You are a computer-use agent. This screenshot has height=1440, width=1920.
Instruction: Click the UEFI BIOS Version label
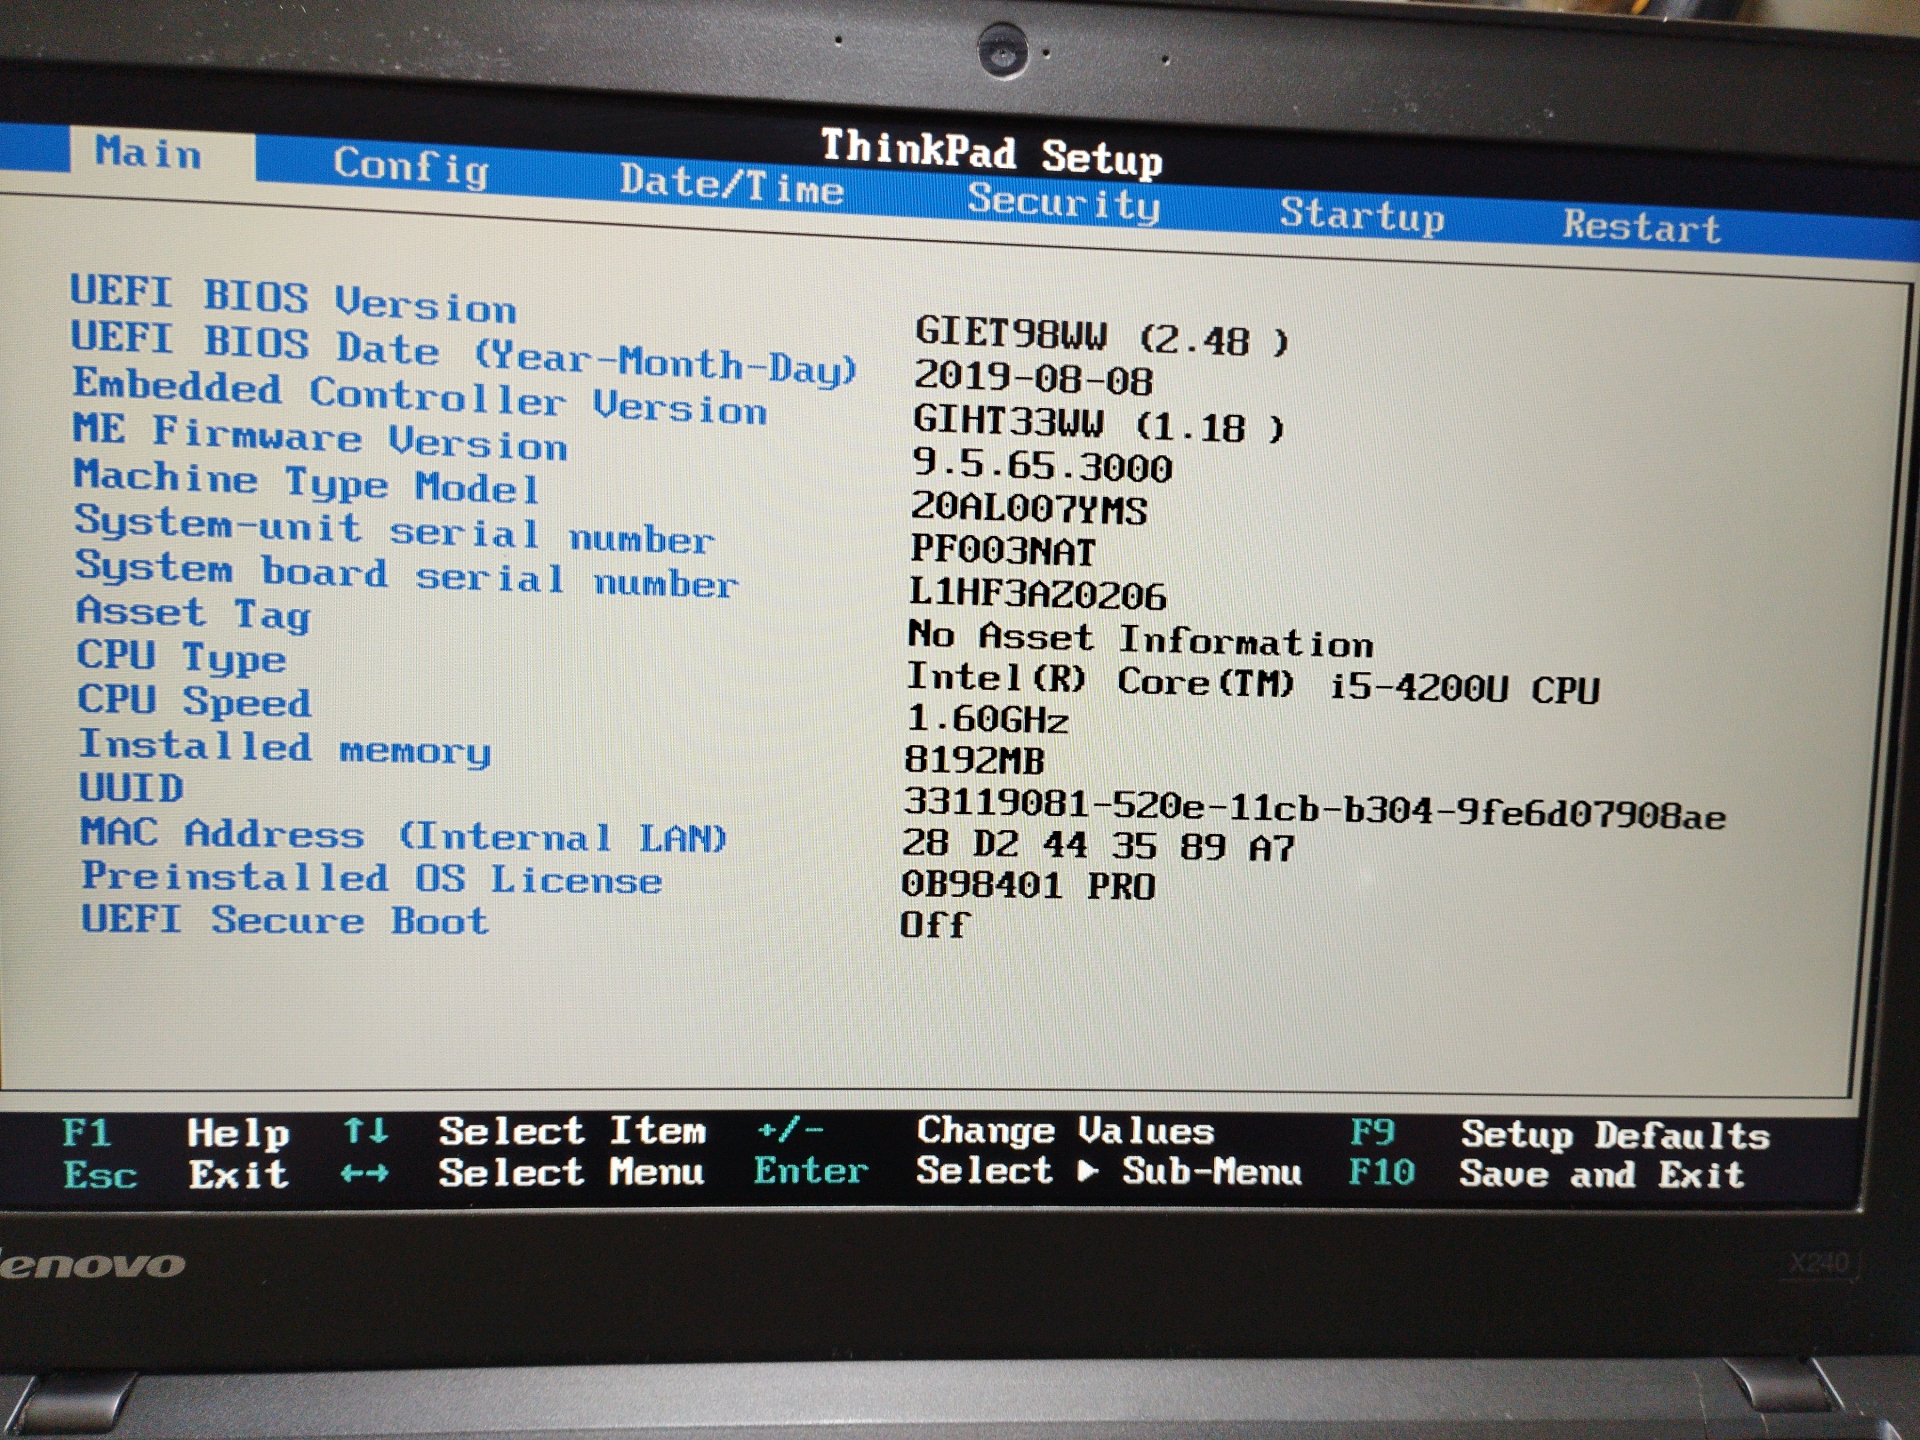(x=293, y=298)
